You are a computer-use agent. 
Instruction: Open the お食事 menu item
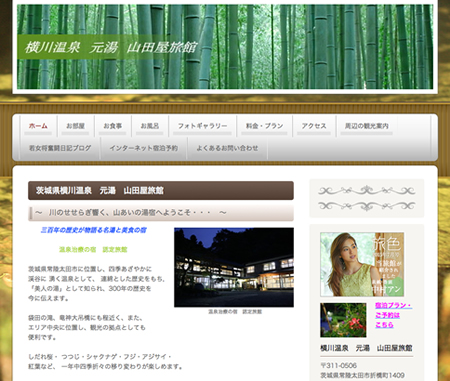click(113, 126)
